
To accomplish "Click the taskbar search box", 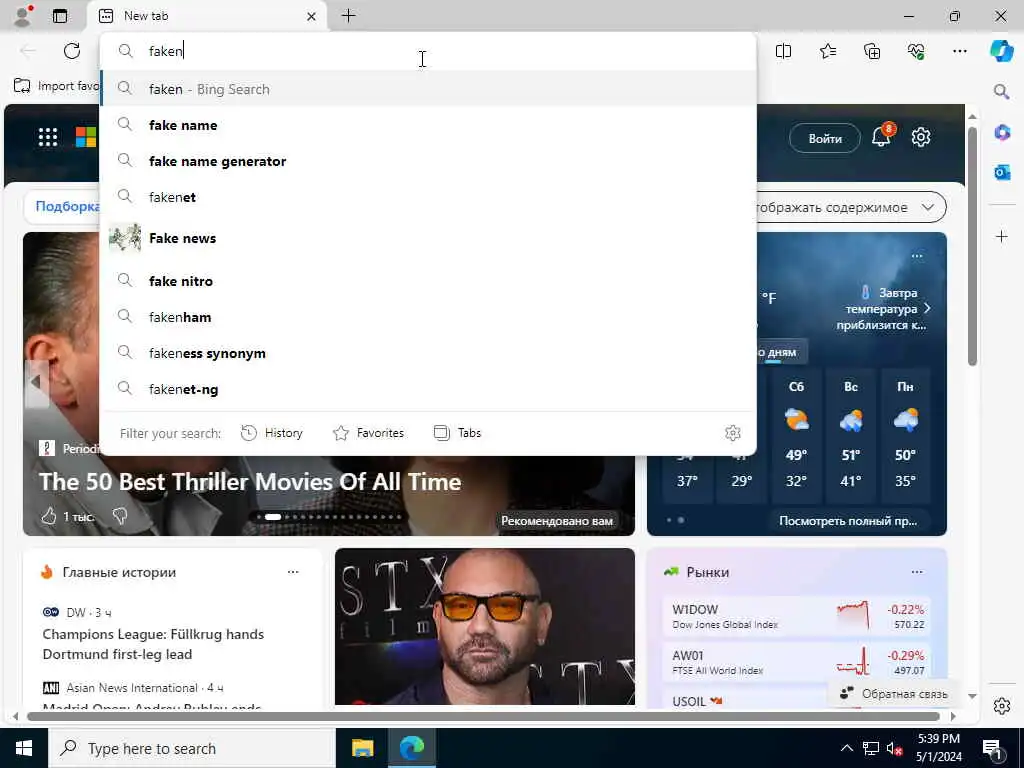I will (191, 748).
